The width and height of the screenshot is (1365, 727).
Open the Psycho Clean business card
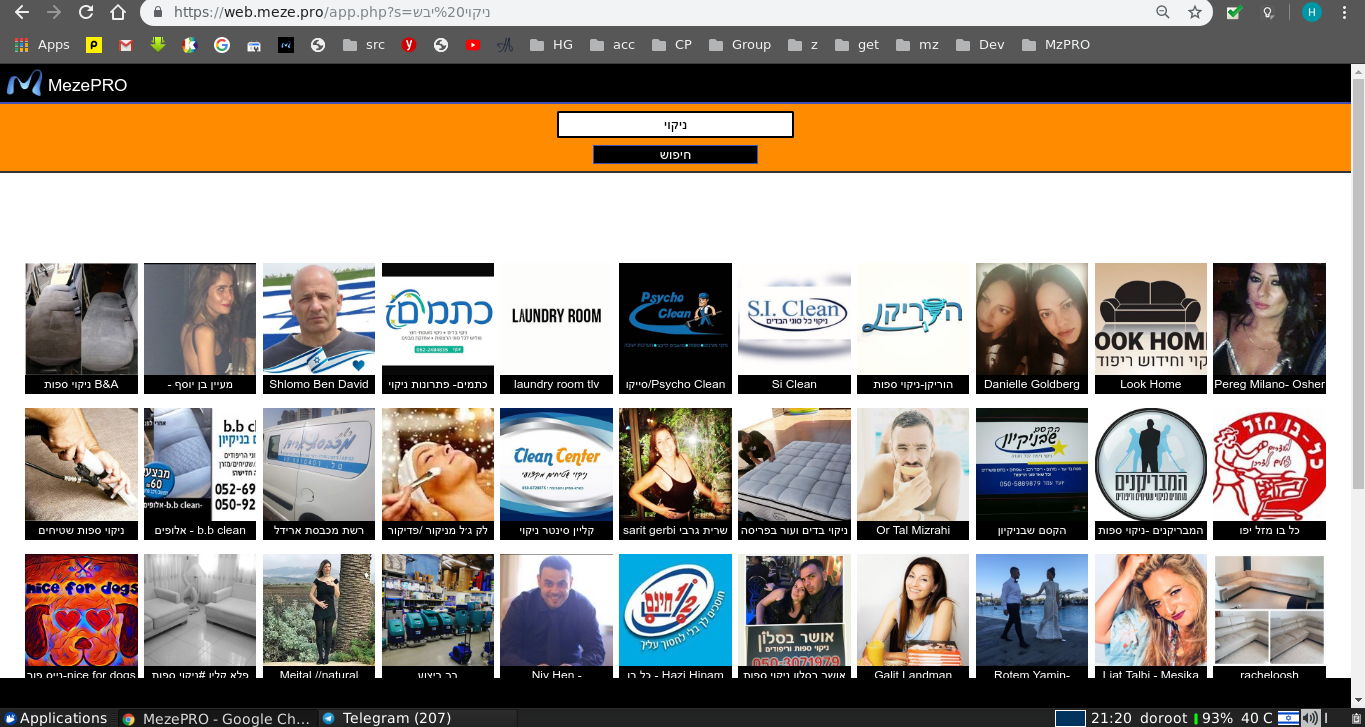click(x=675, y=328)
